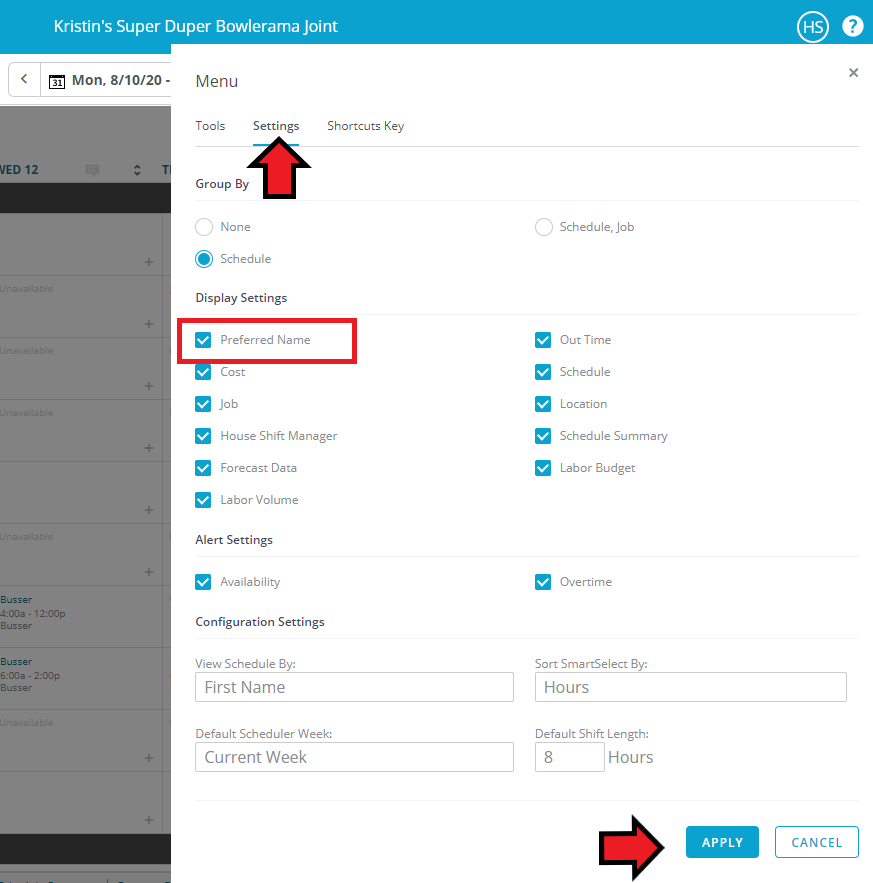Open the calendar date picker icon
This screenshot has height=883, width=873.
point(57,80)
